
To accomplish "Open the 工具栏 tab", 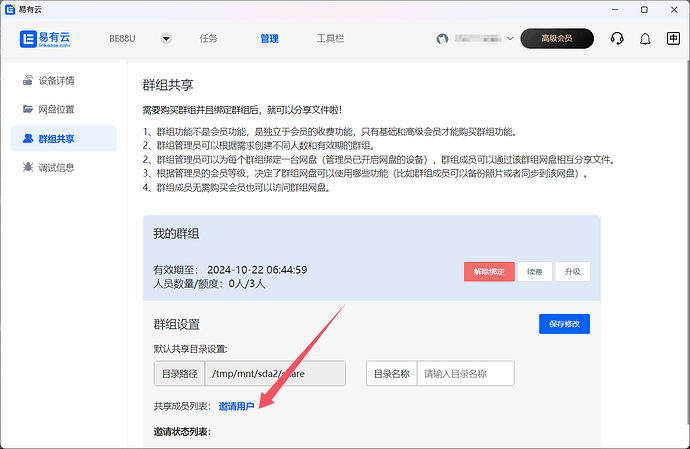I will pyautogui.click(x=330, y=39).
